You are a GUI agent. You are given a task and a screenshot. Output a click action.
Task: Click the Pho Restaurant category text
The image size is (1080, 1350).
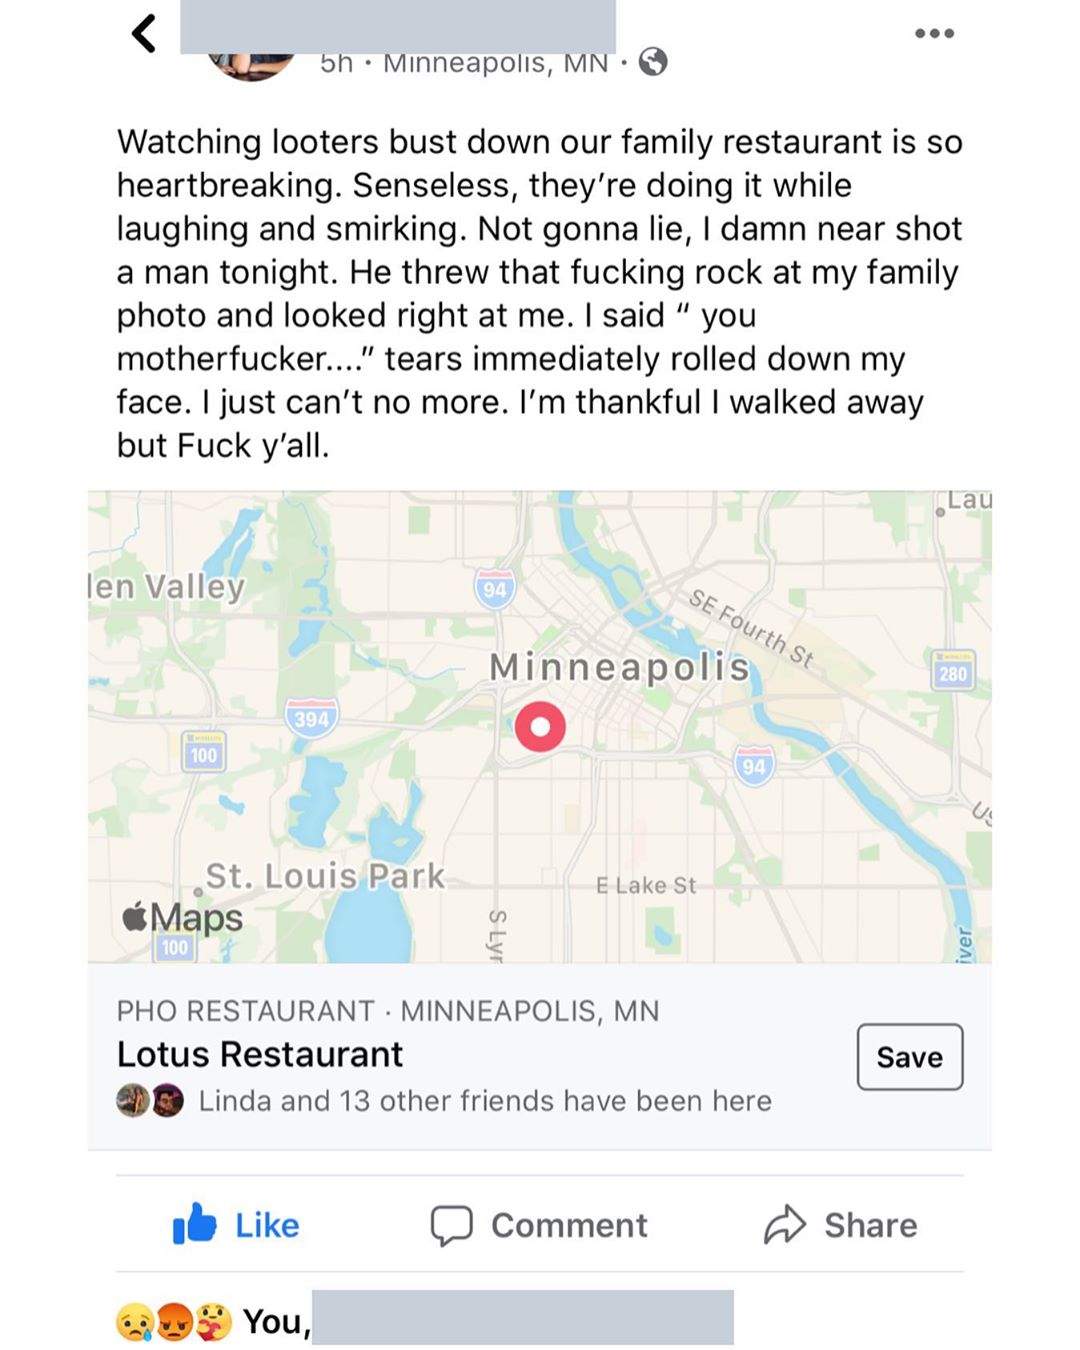245,1011
